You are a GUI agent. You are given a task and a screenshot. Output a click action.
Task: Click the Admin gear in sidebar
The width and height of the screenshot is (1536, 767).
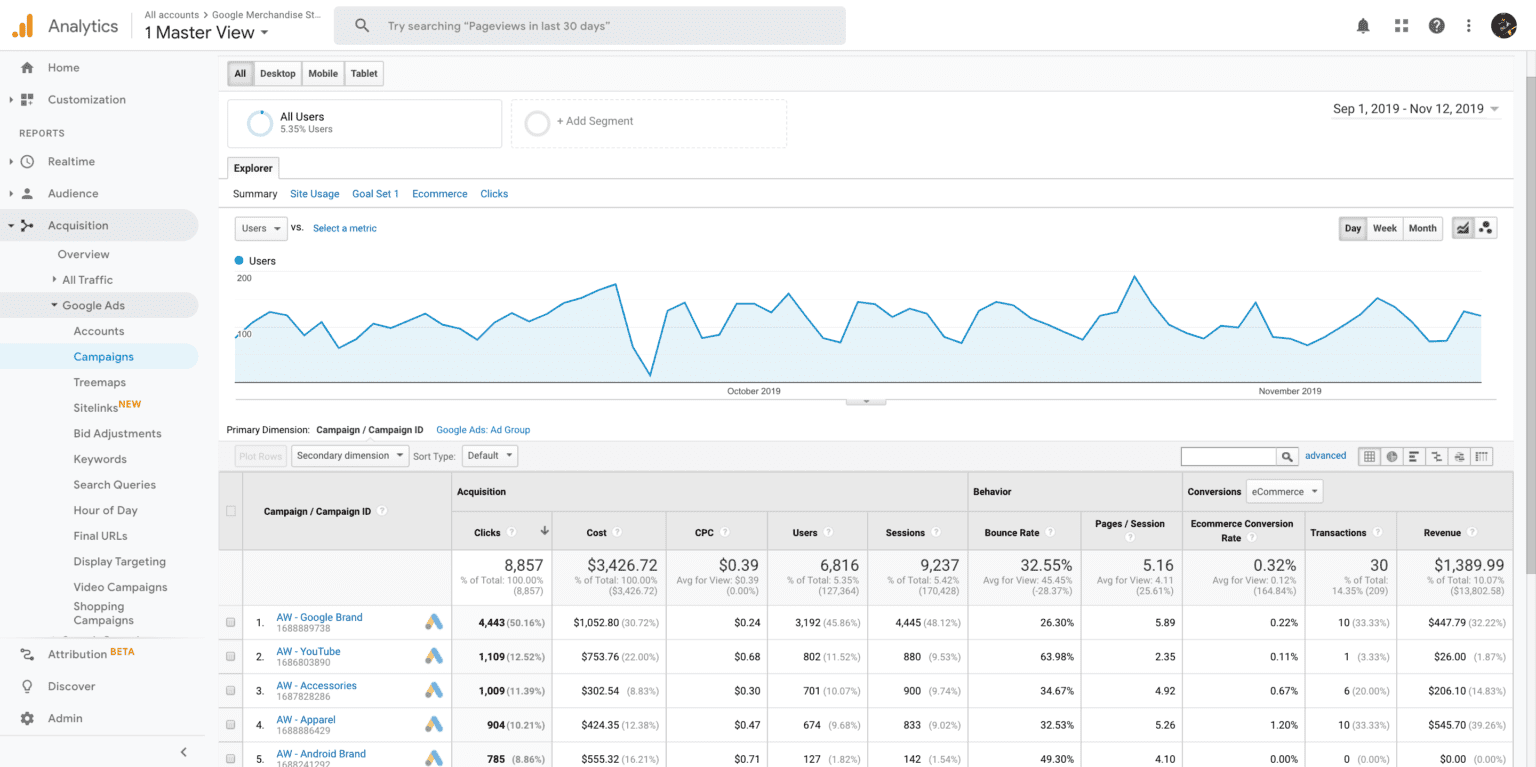[x=27, y=718]
